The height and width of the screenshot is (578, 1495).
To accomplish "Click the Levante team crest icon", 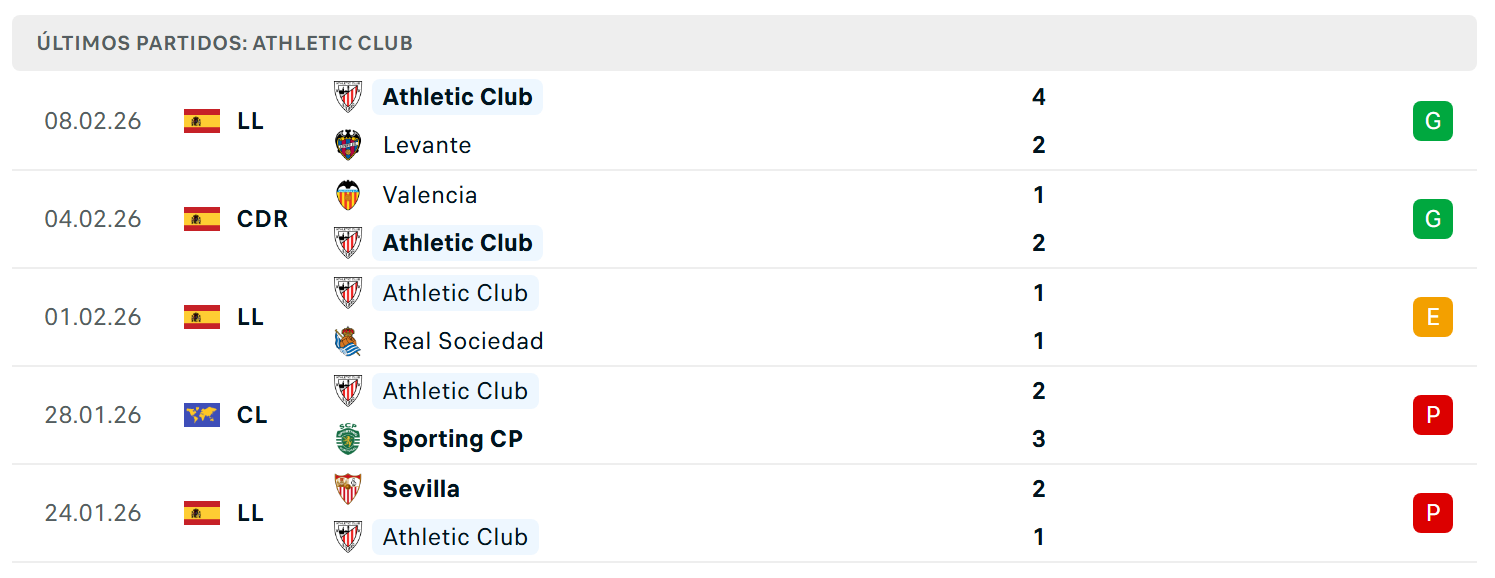I will pyautogui.click(x=348, y=145).
